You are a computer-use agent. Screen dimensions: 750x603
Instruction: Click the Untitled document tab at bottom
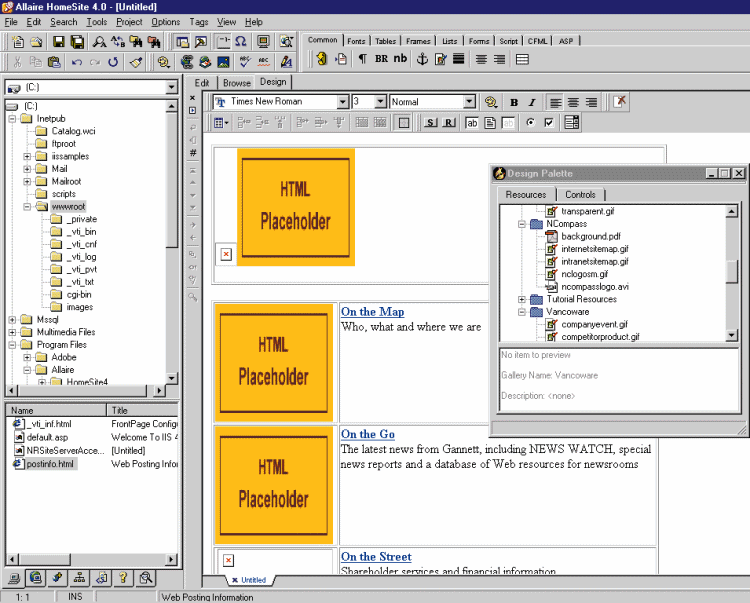click(x=249, y=580)
